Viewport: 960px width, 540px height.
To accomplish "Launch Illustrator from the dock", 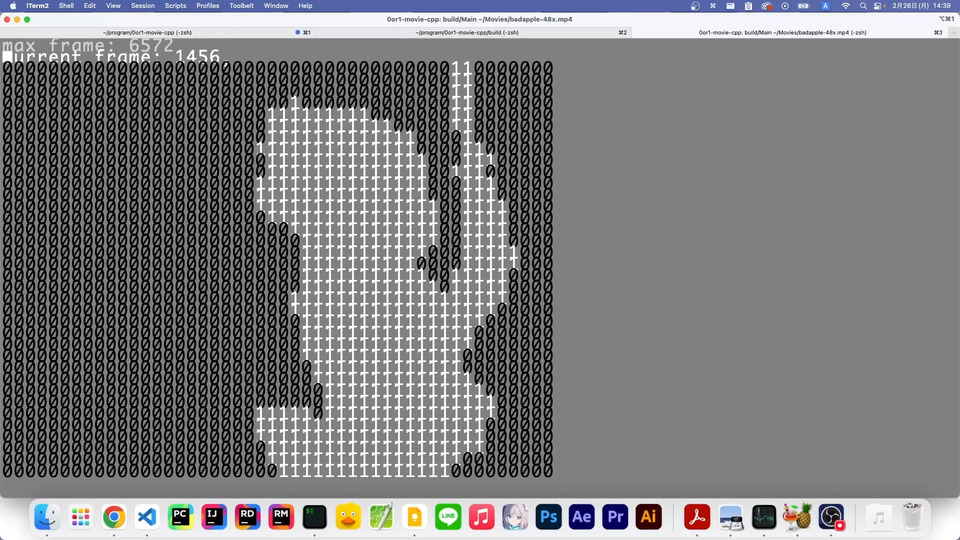I will click(648, 517).
